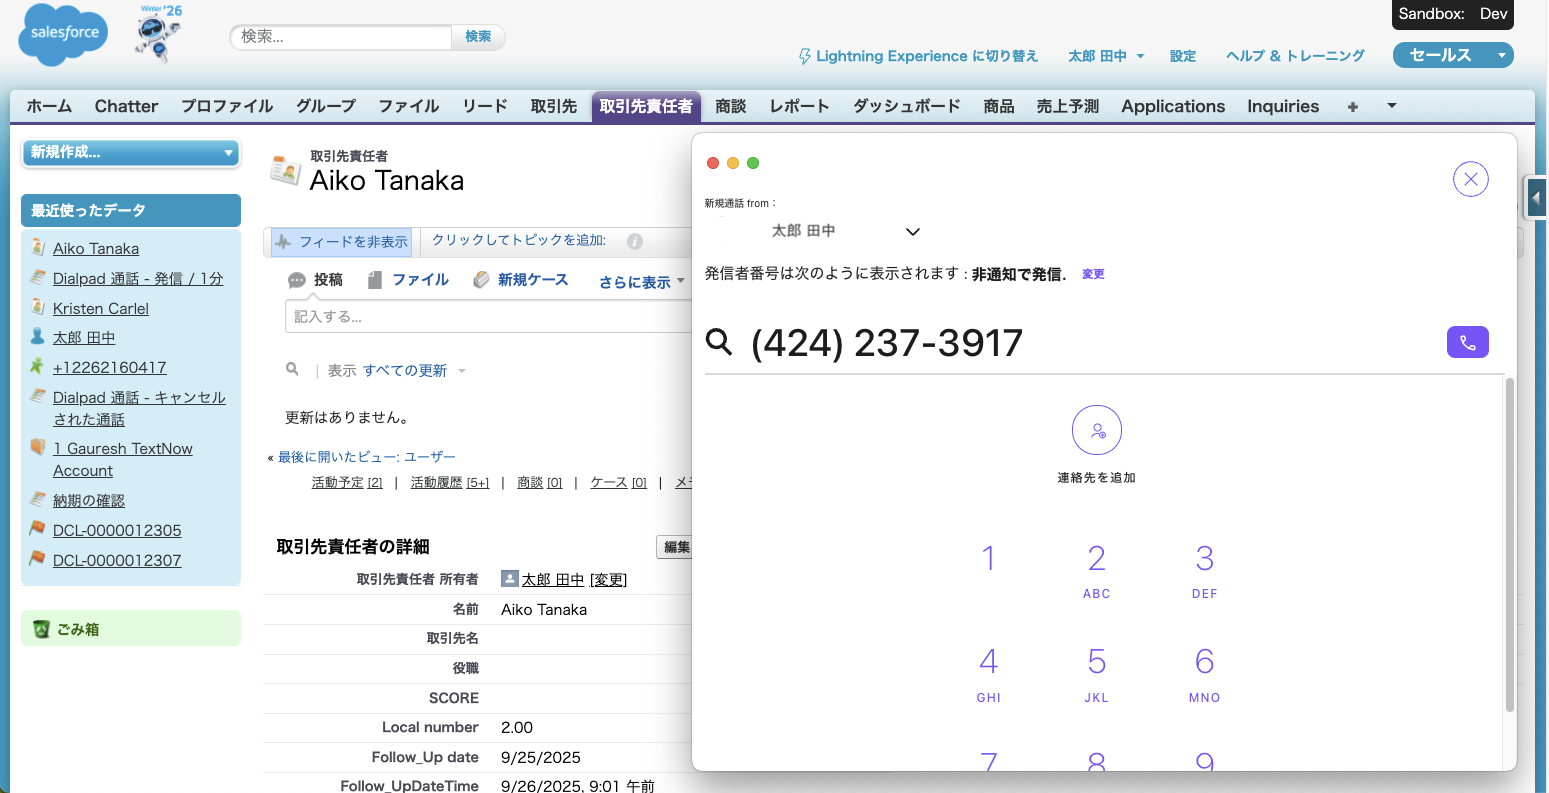Open the 新規作成 dropdown

[130, 152]
